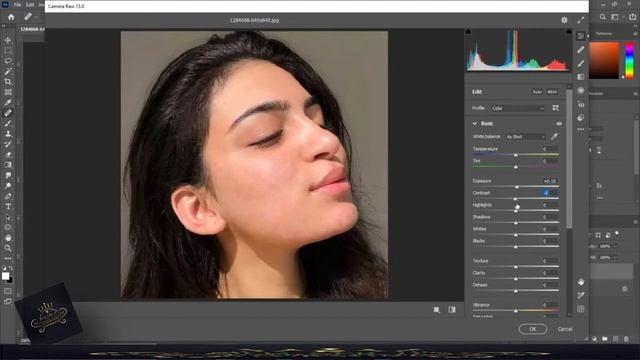Click the Temperature slider handle

516,155
